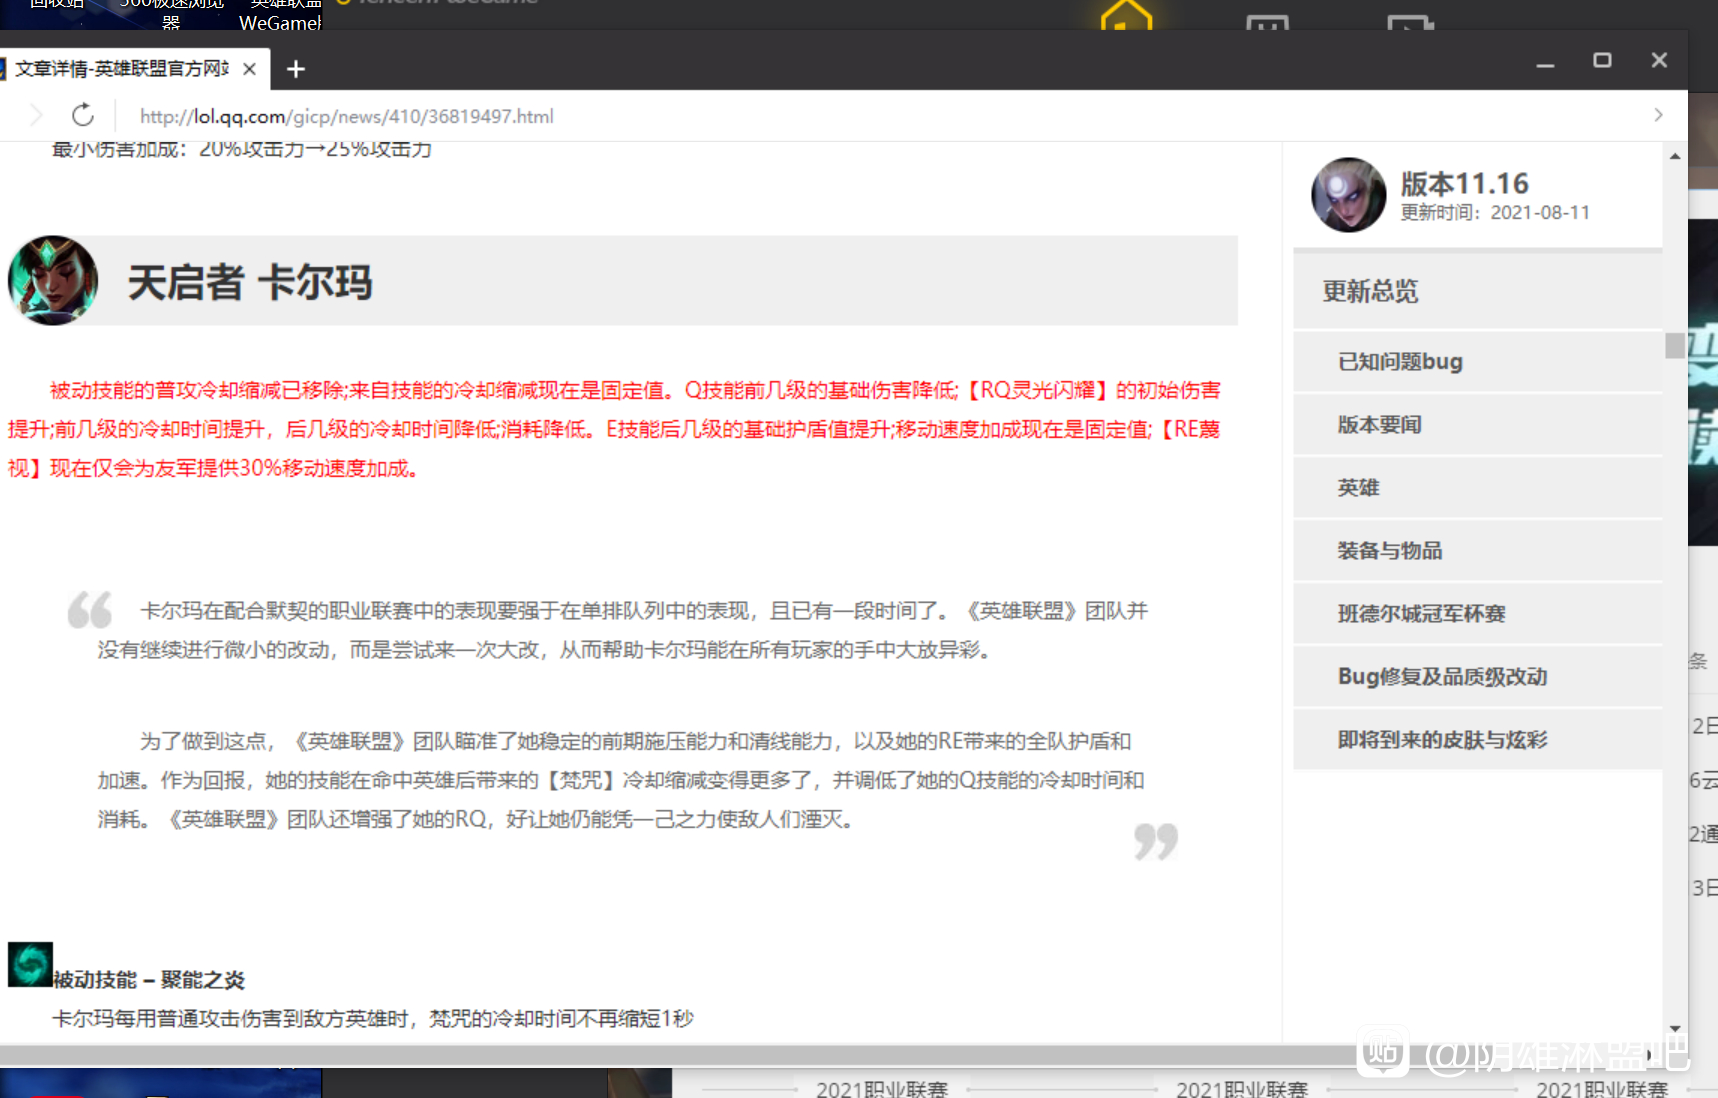
Task: Jump to Bug修复及品质改动 section
Action: point(1477,677)
